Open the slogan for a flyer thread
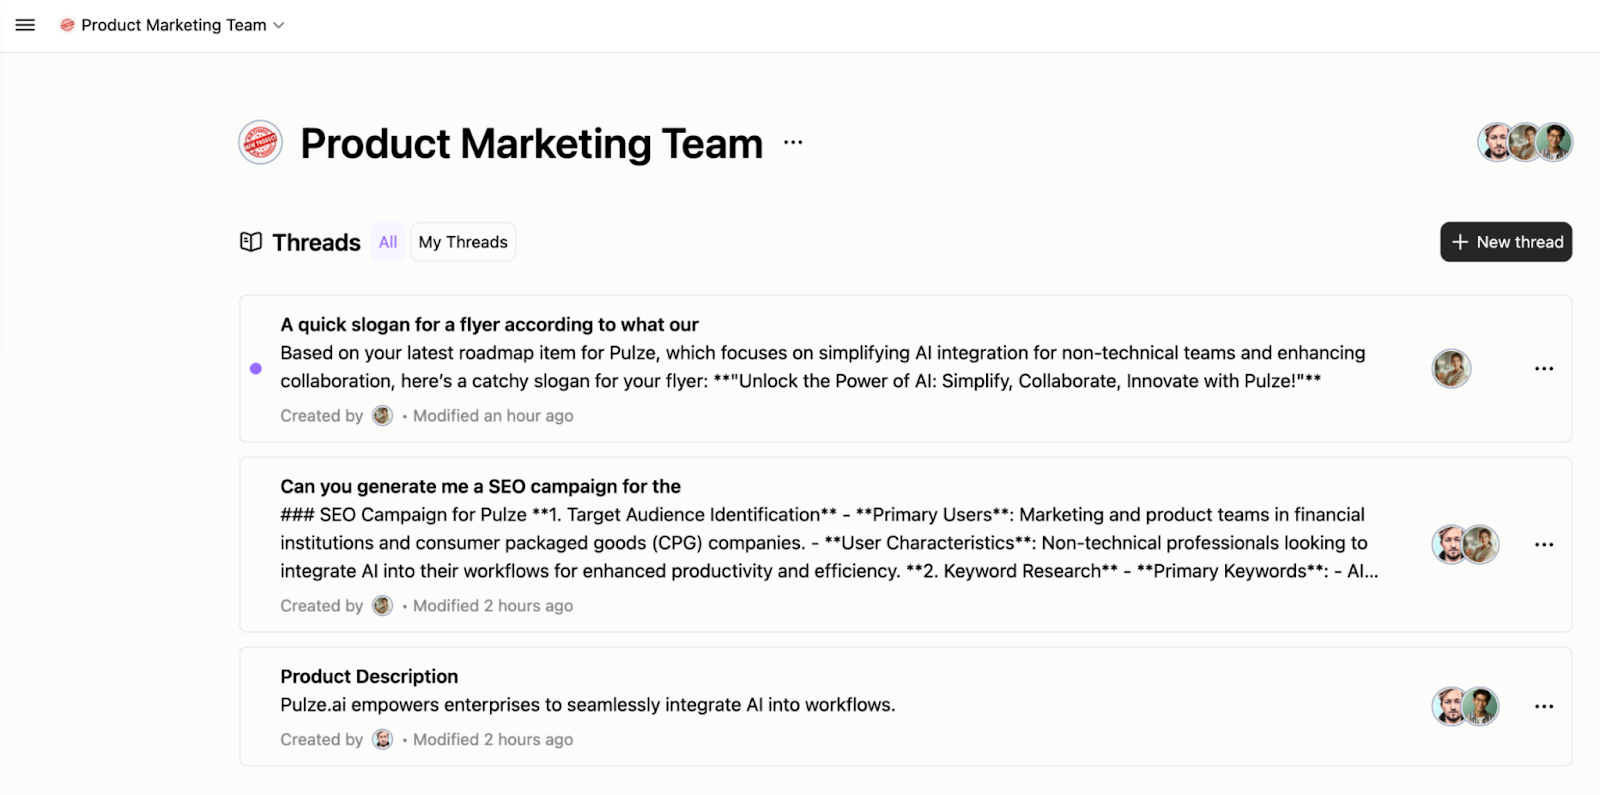This screenshot has width=1600, height=795. 489,325
